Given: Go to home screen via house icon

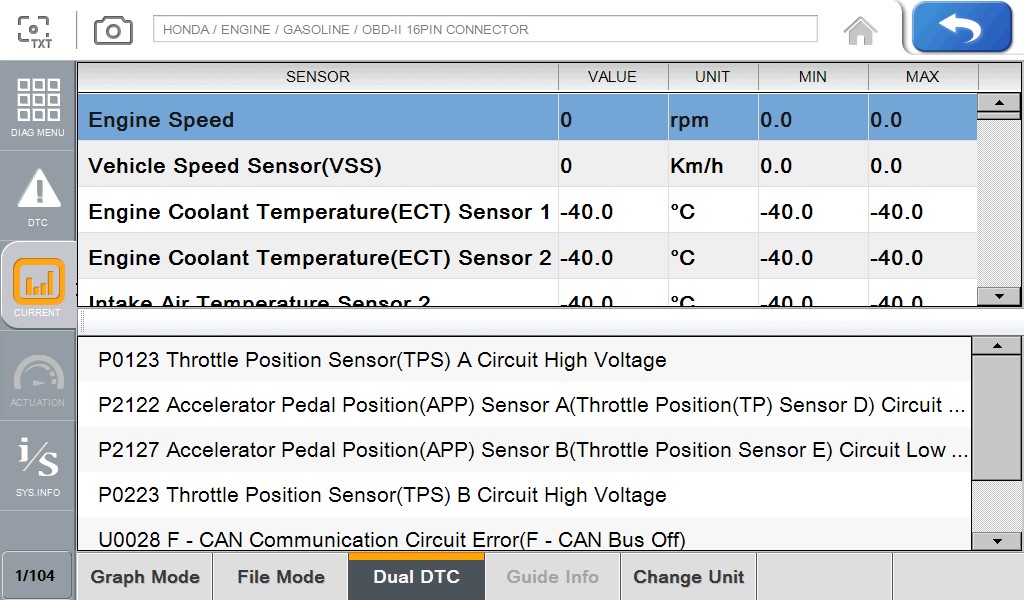Looking at the screenshot, I should (x=860, y=30).
